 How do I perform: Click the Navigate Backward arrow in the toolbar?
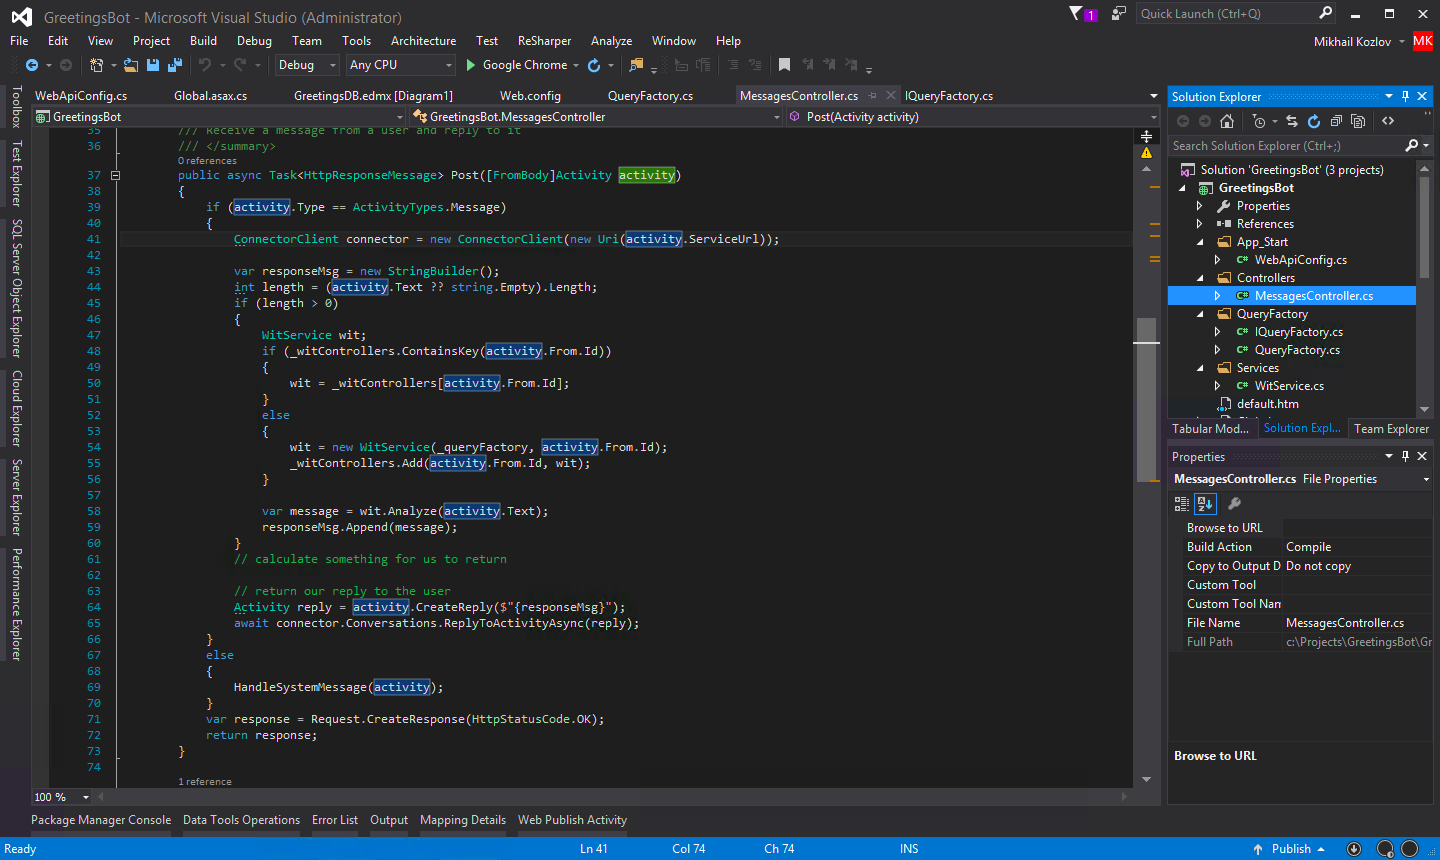click(32, 65)
